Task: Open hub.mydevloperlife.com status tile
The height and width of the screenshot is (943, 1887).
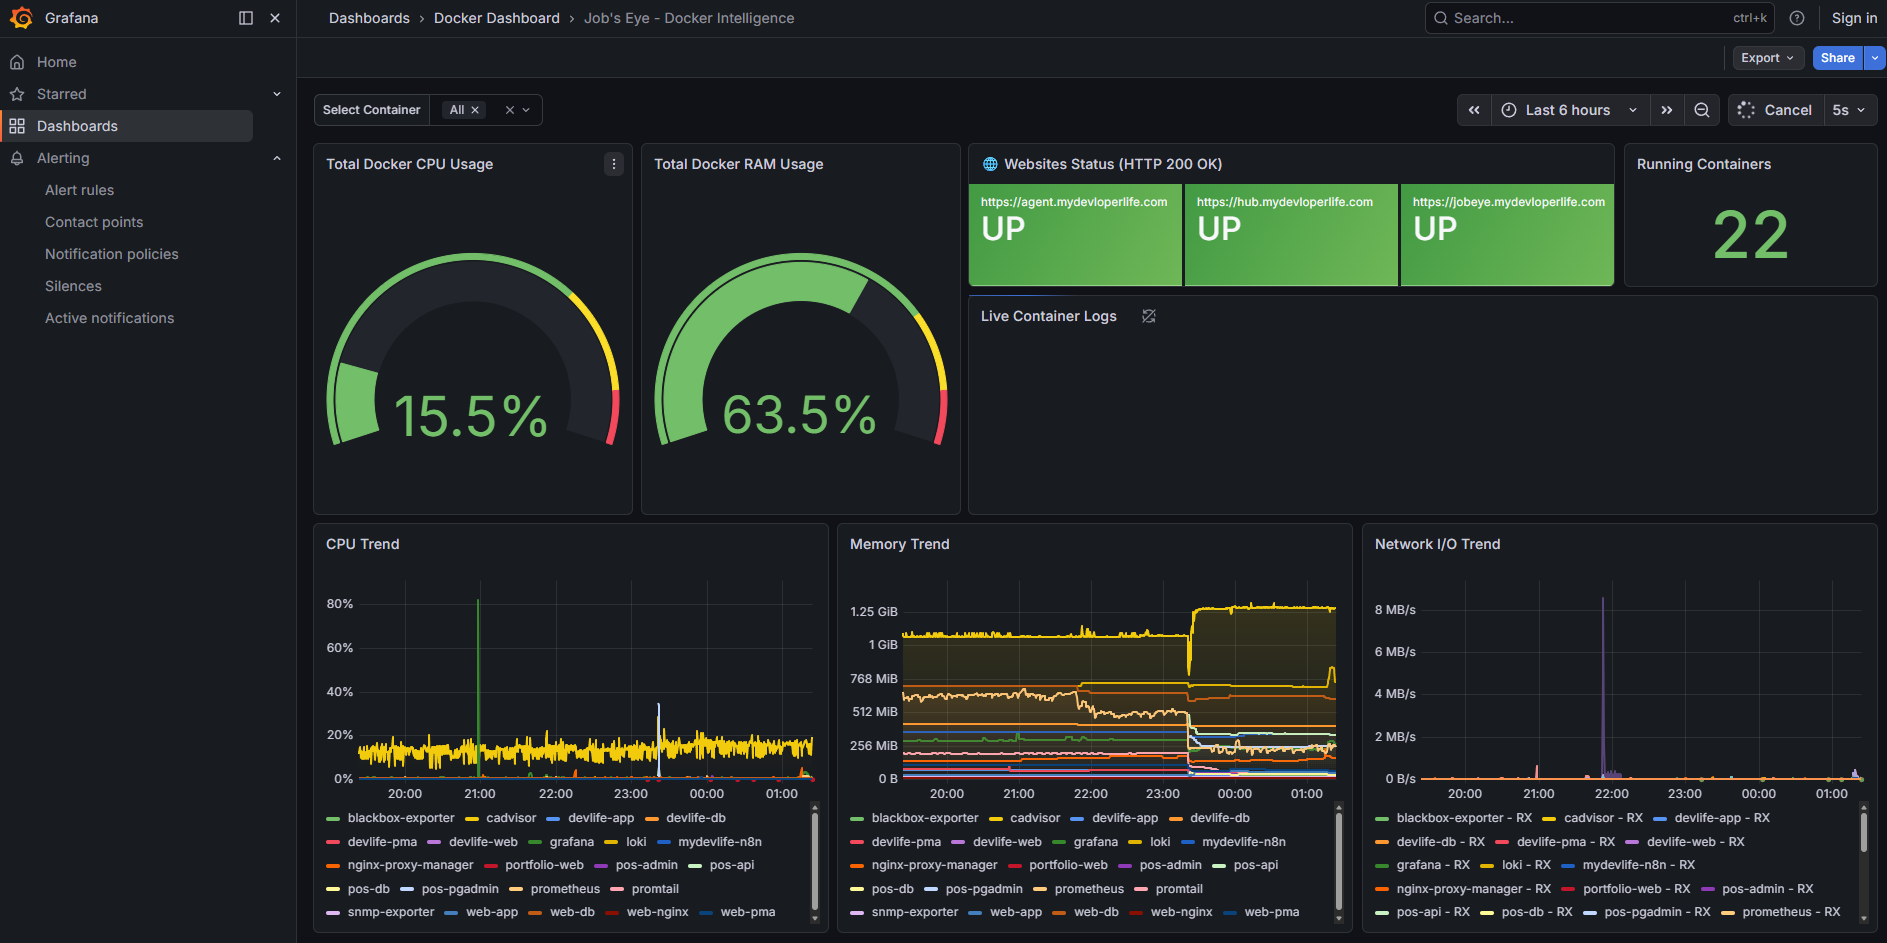Action: coord(1291,235)
